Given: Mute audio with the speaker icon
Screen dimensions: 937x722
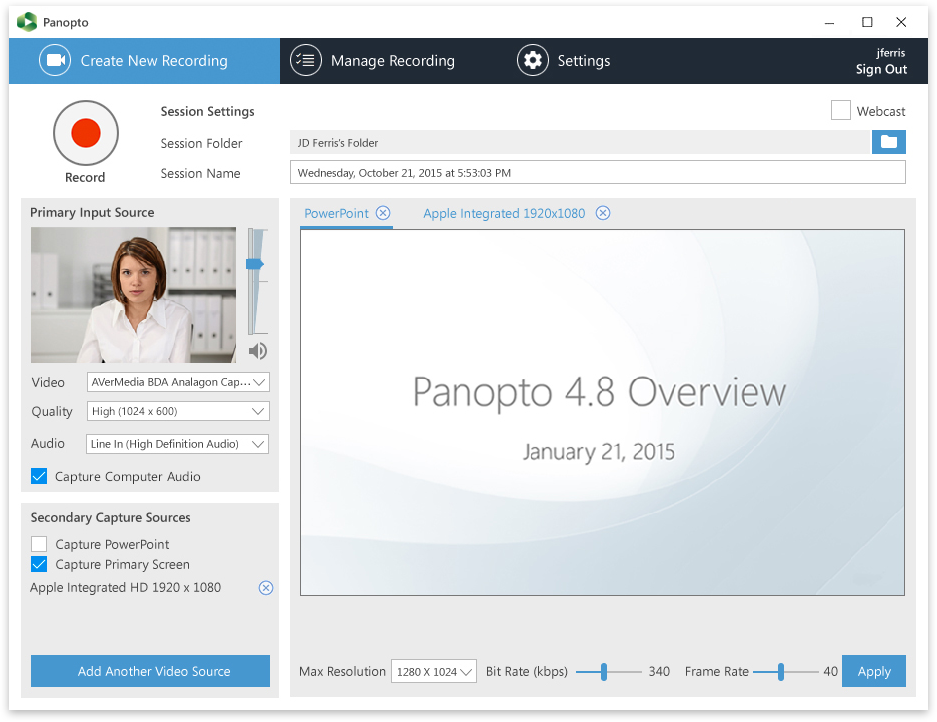Looking at the screenshot, I should pyautogui.click(x=258, y=350).
